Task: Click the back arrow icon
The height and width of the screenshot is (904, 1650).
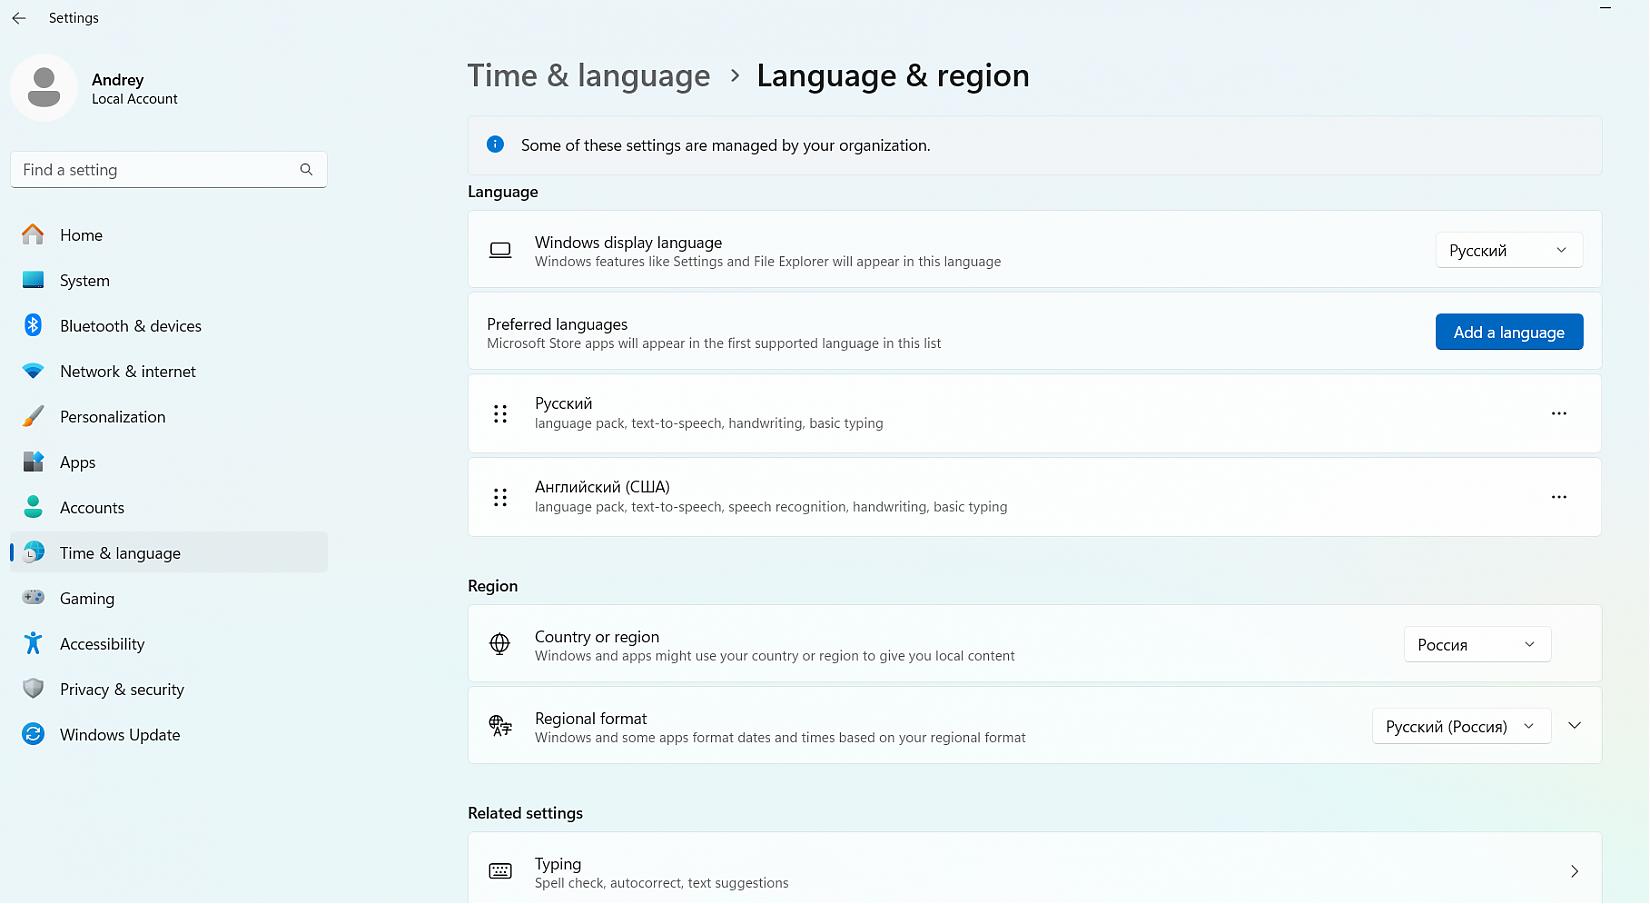Action: coord(19,18)
